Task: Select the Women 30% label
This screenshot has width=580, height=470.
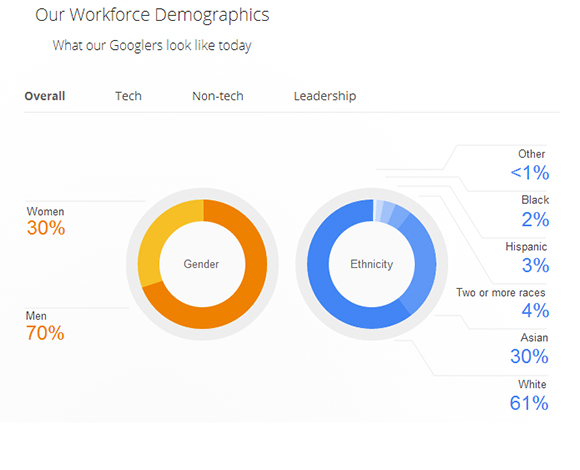Action: click(x=46, y=221)
